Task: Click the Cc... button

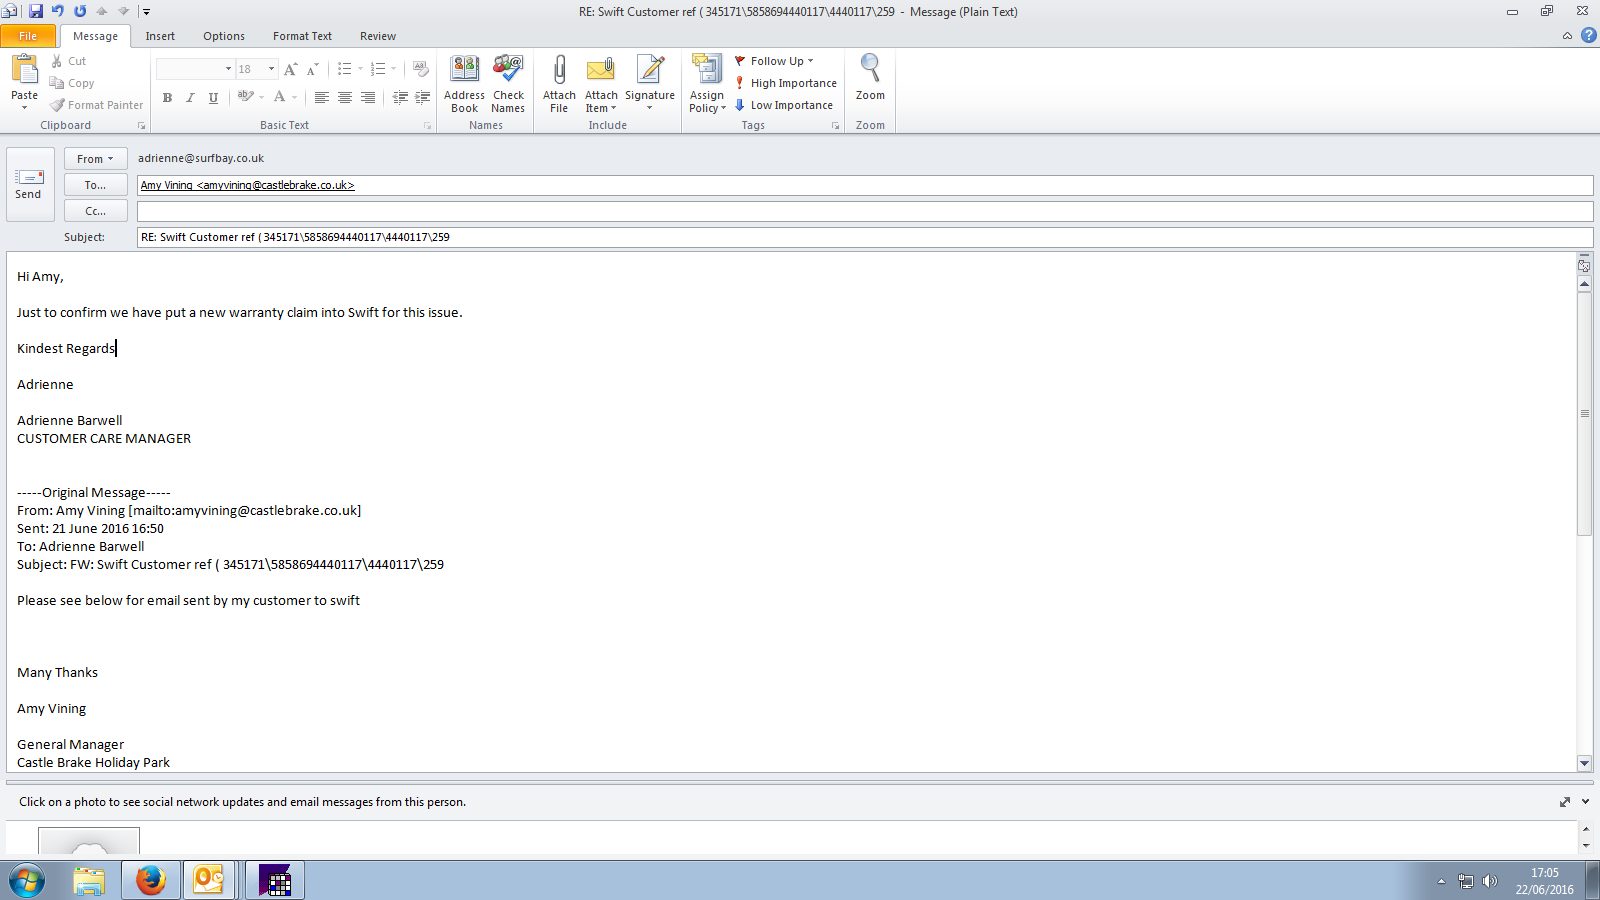Action: 96,211
